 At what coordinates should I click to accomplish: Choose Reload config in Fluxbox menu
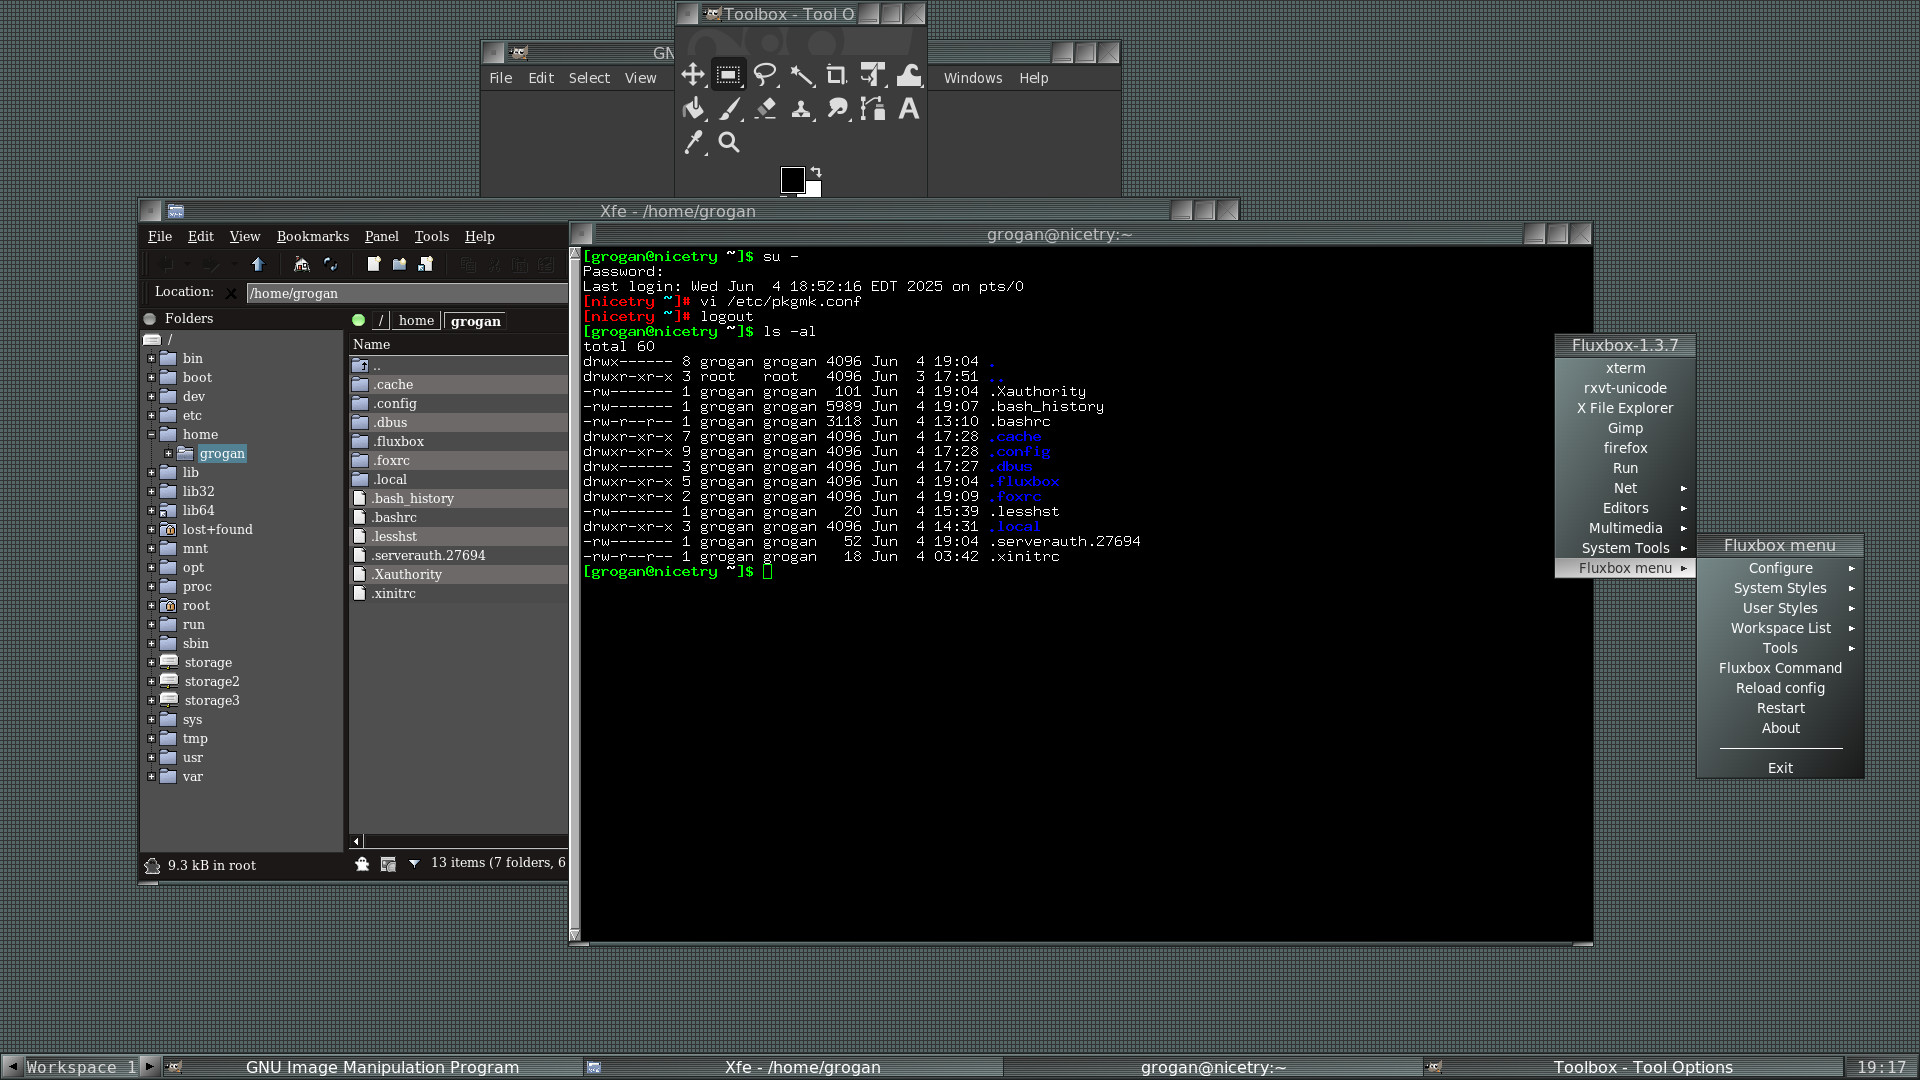tap(1780, 688)
